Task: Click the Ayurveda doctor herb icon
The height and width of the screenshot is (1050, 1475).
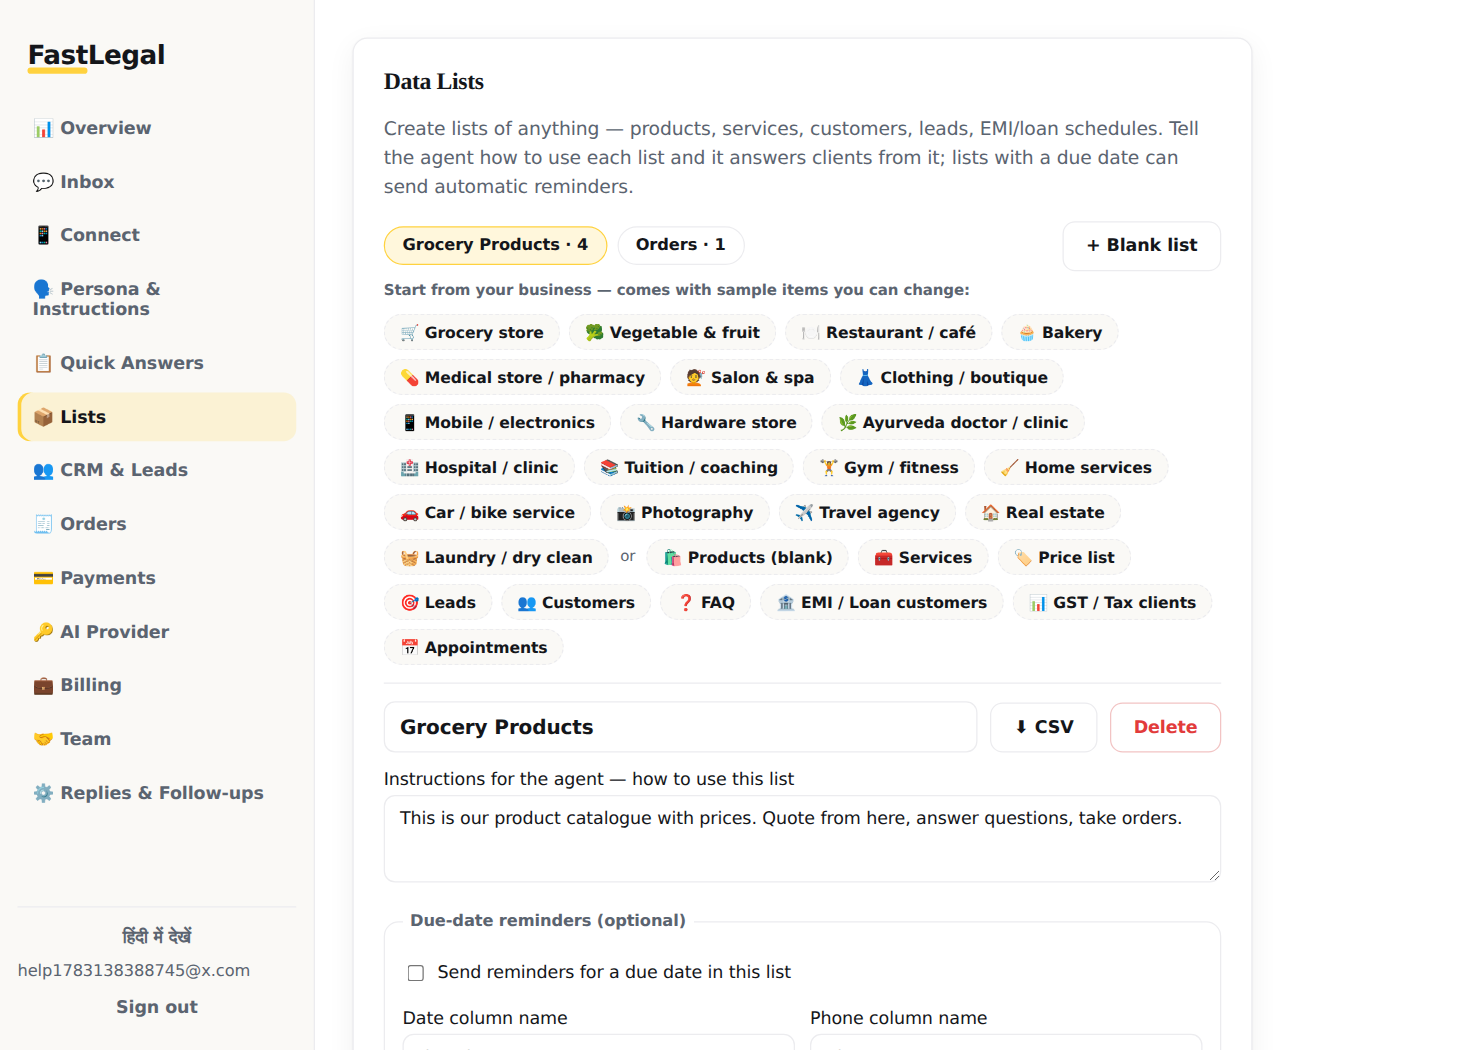Action: (847, 423)
